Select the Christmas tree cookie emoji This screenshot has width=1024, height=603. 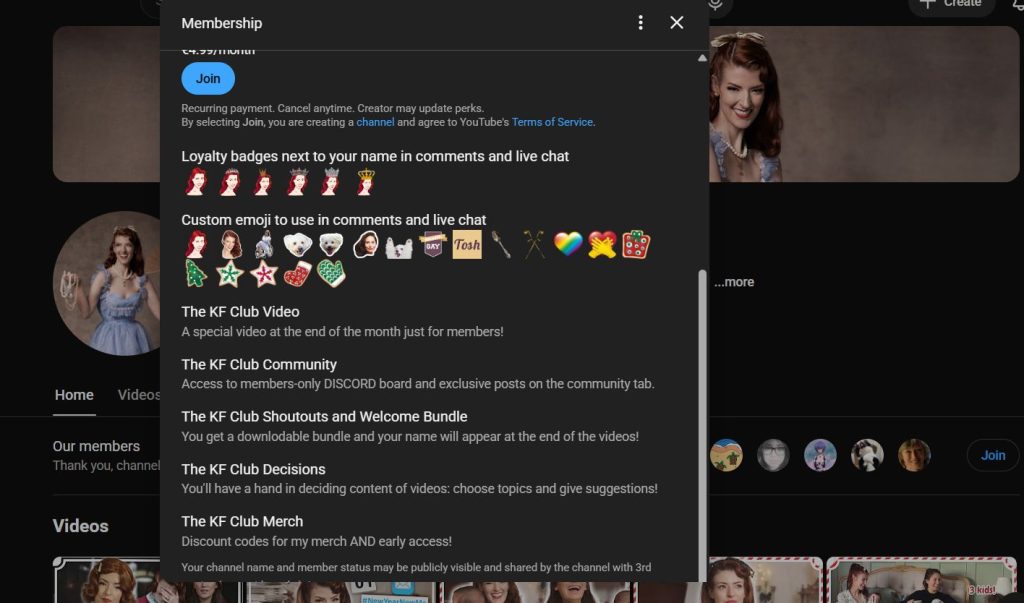[x=195, y=273]
